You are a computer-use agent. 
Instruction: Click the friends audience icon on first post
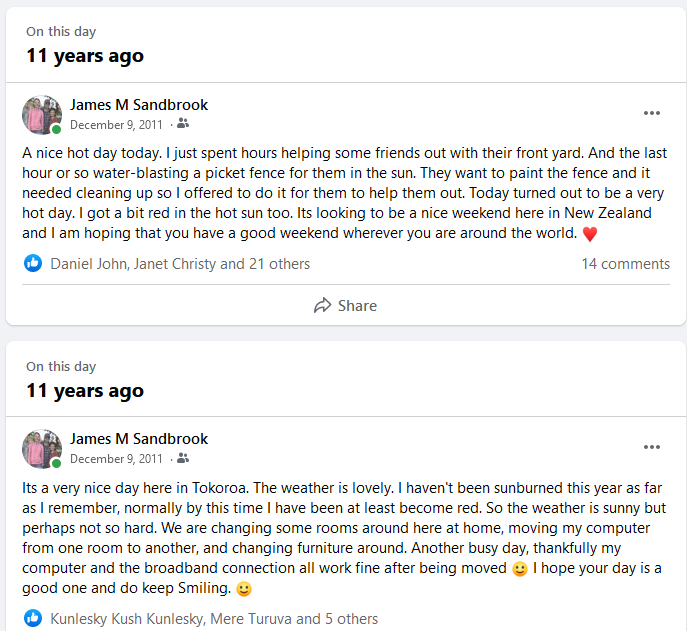[x=183, y=124]
